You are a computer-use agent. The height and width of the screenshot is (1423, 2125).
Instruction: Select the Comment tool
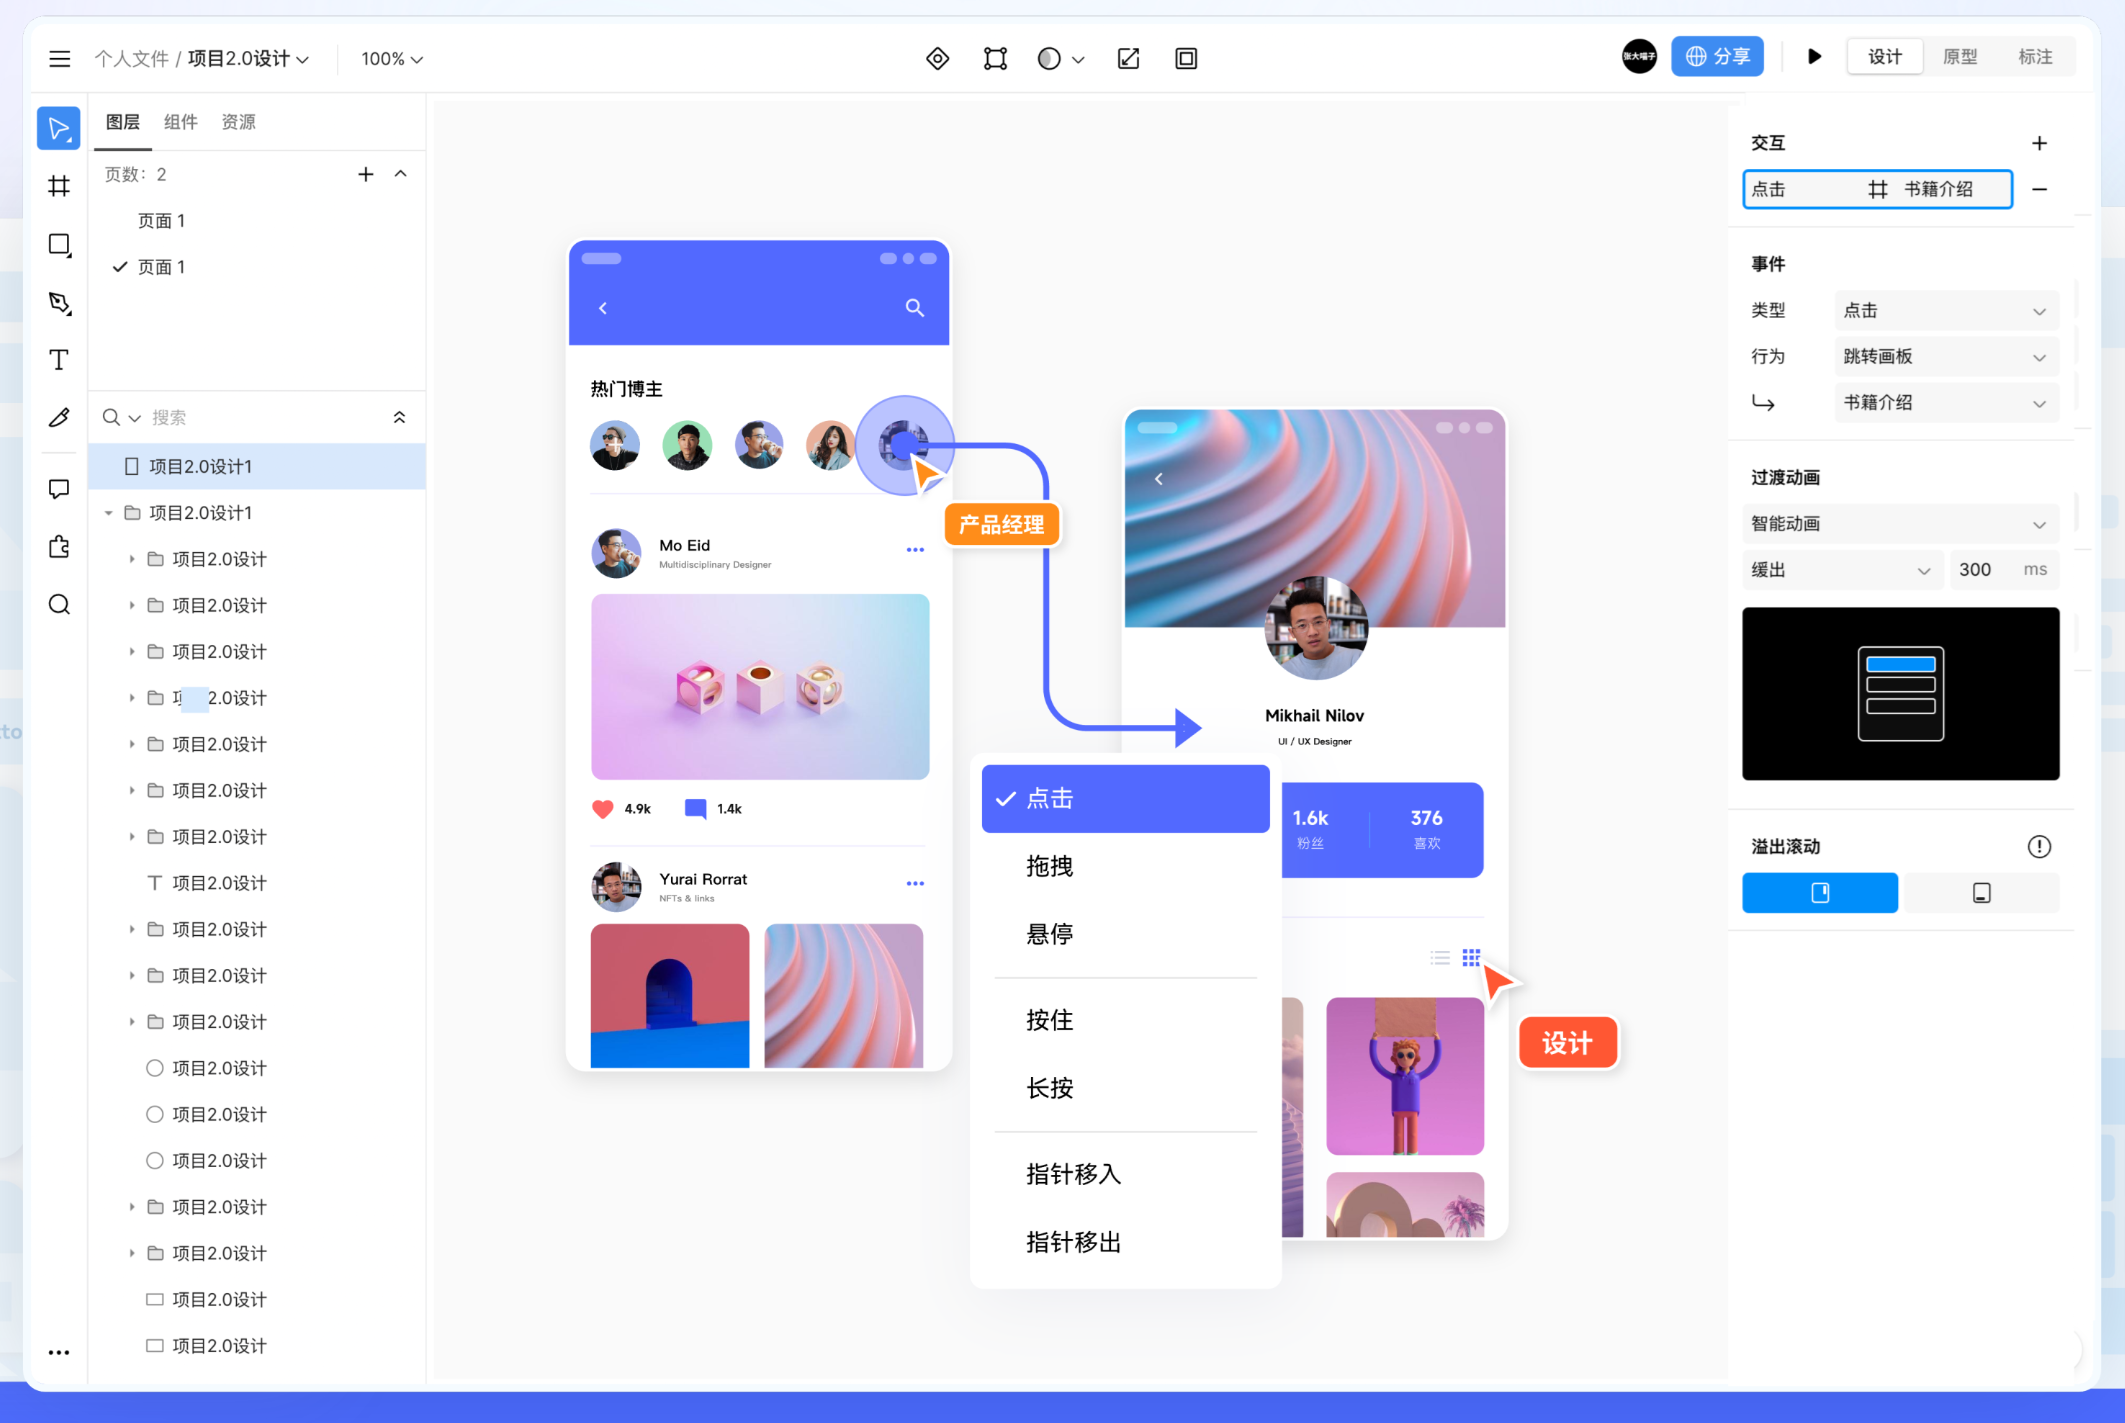tap(59, 489)
